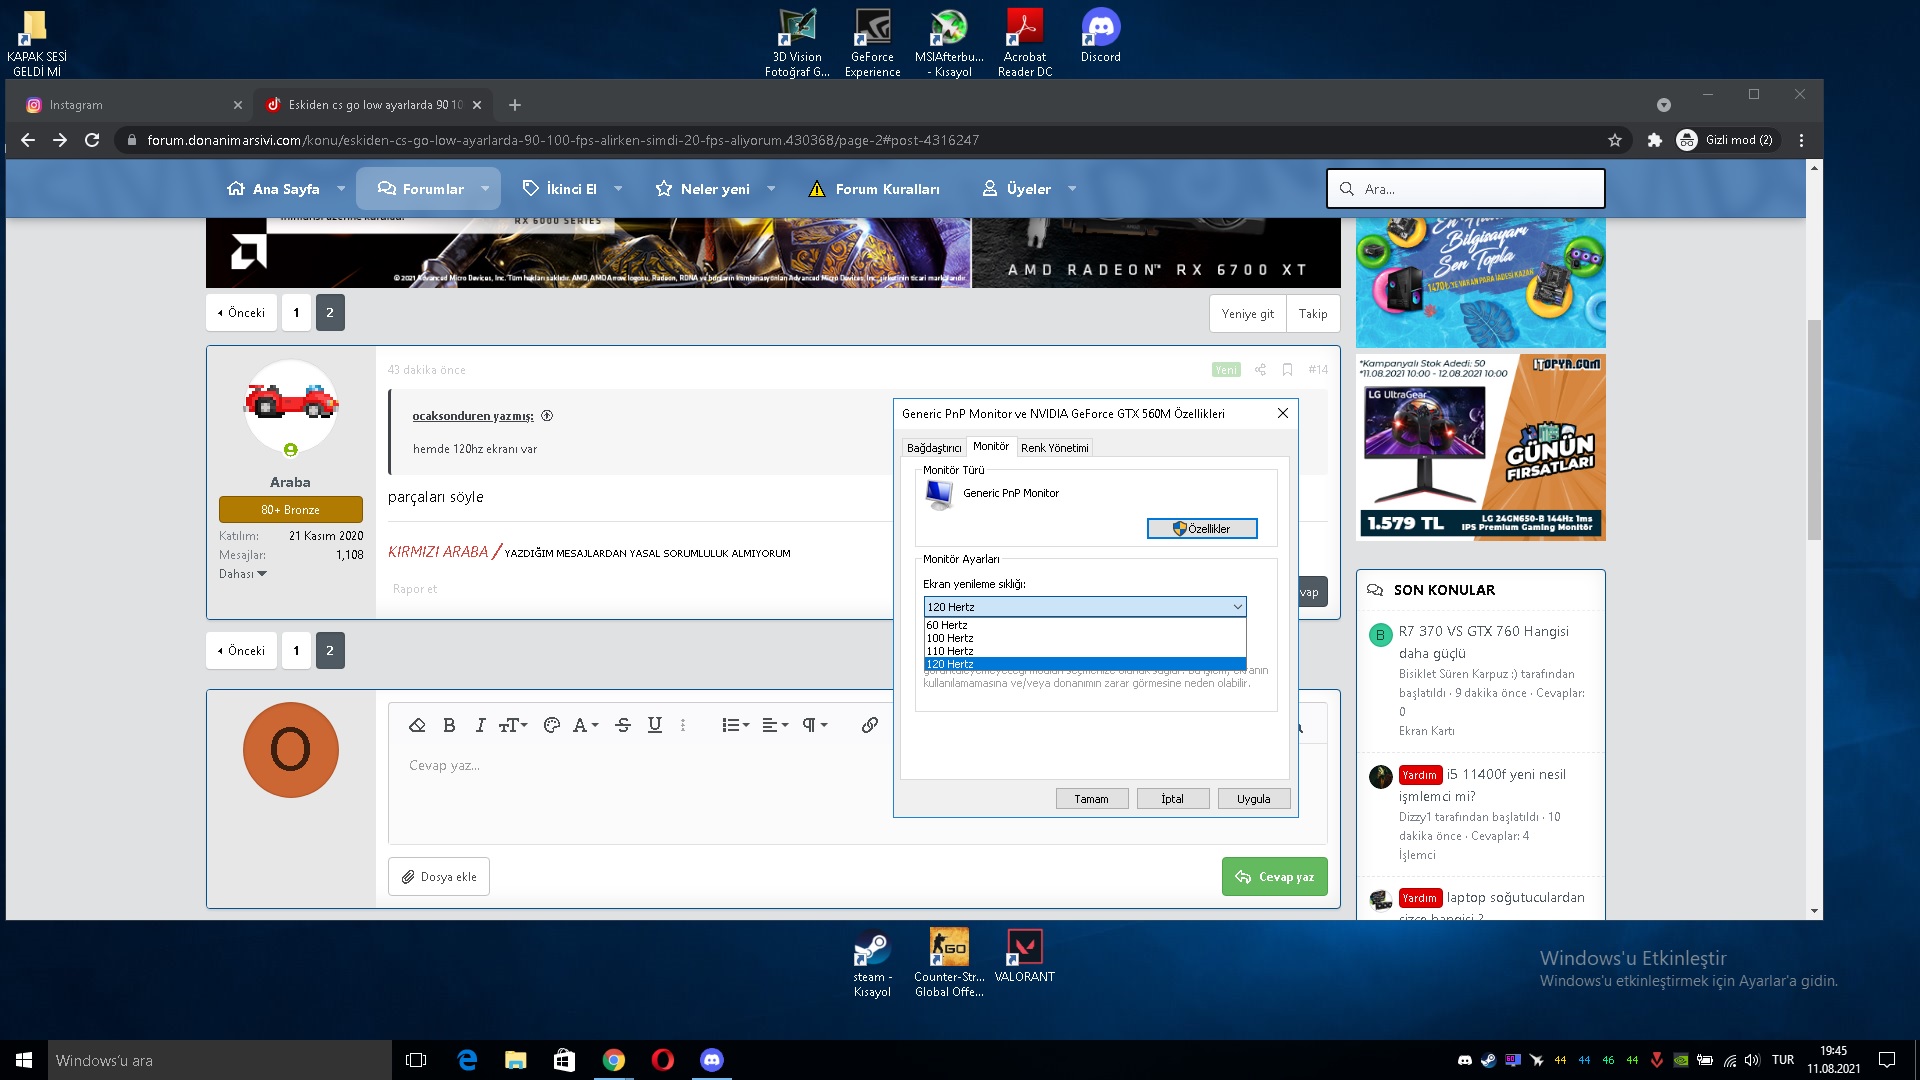
Task: Open R7 370 VS GTX 760 thread link
Action: click(1483, 642)
